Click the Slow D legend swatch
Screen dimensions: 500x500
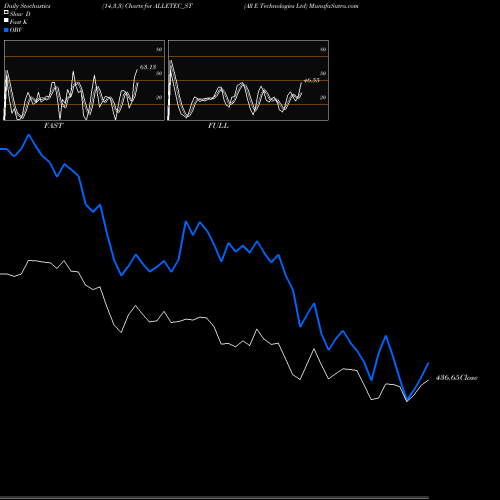pyautogui.click(x=6, y=12)
